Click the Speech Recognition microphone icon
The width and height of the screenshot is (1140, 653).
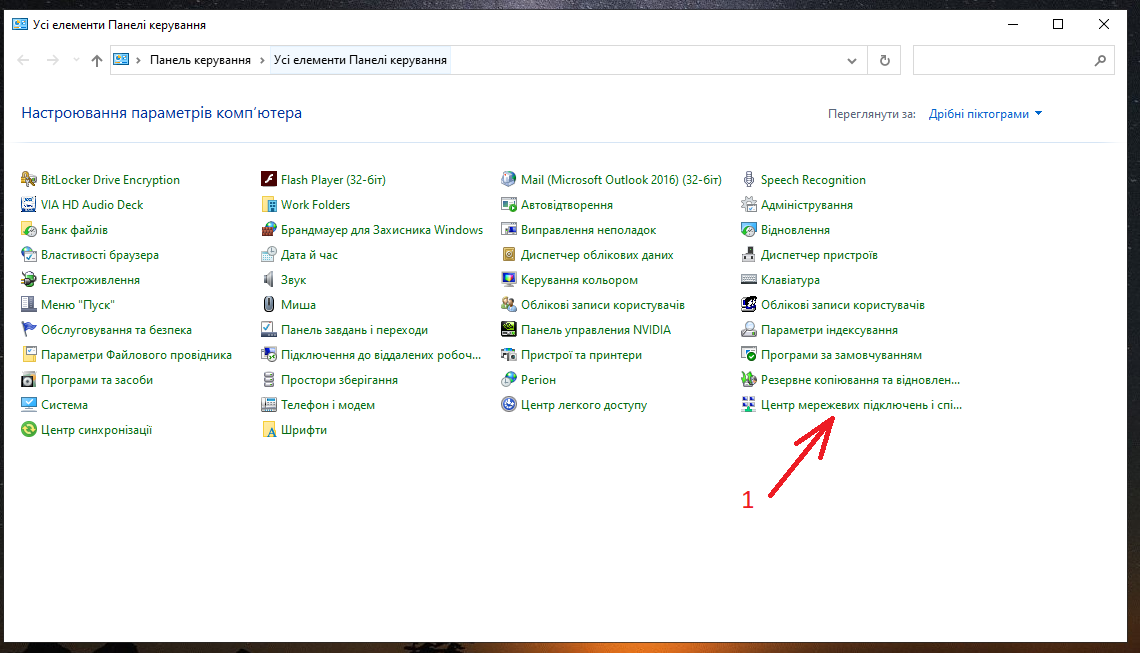[x=749, y=180]
